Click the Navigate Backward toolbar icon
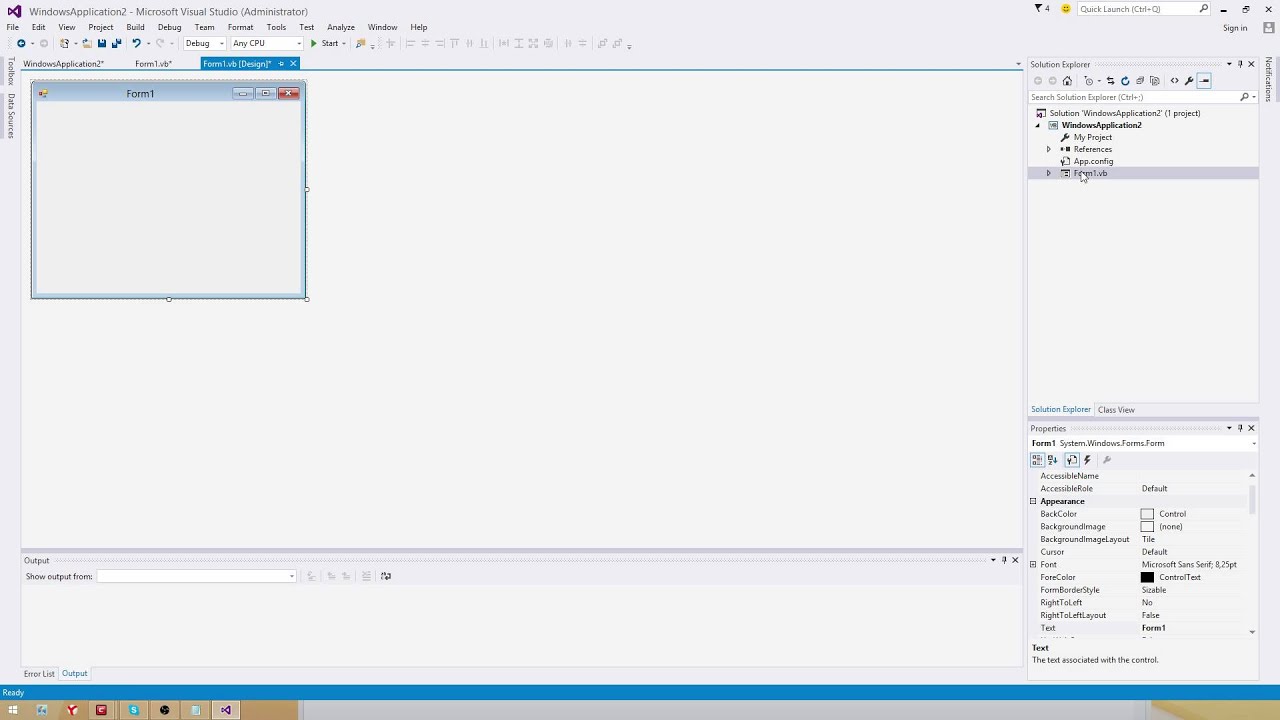 tap(21, 43)
